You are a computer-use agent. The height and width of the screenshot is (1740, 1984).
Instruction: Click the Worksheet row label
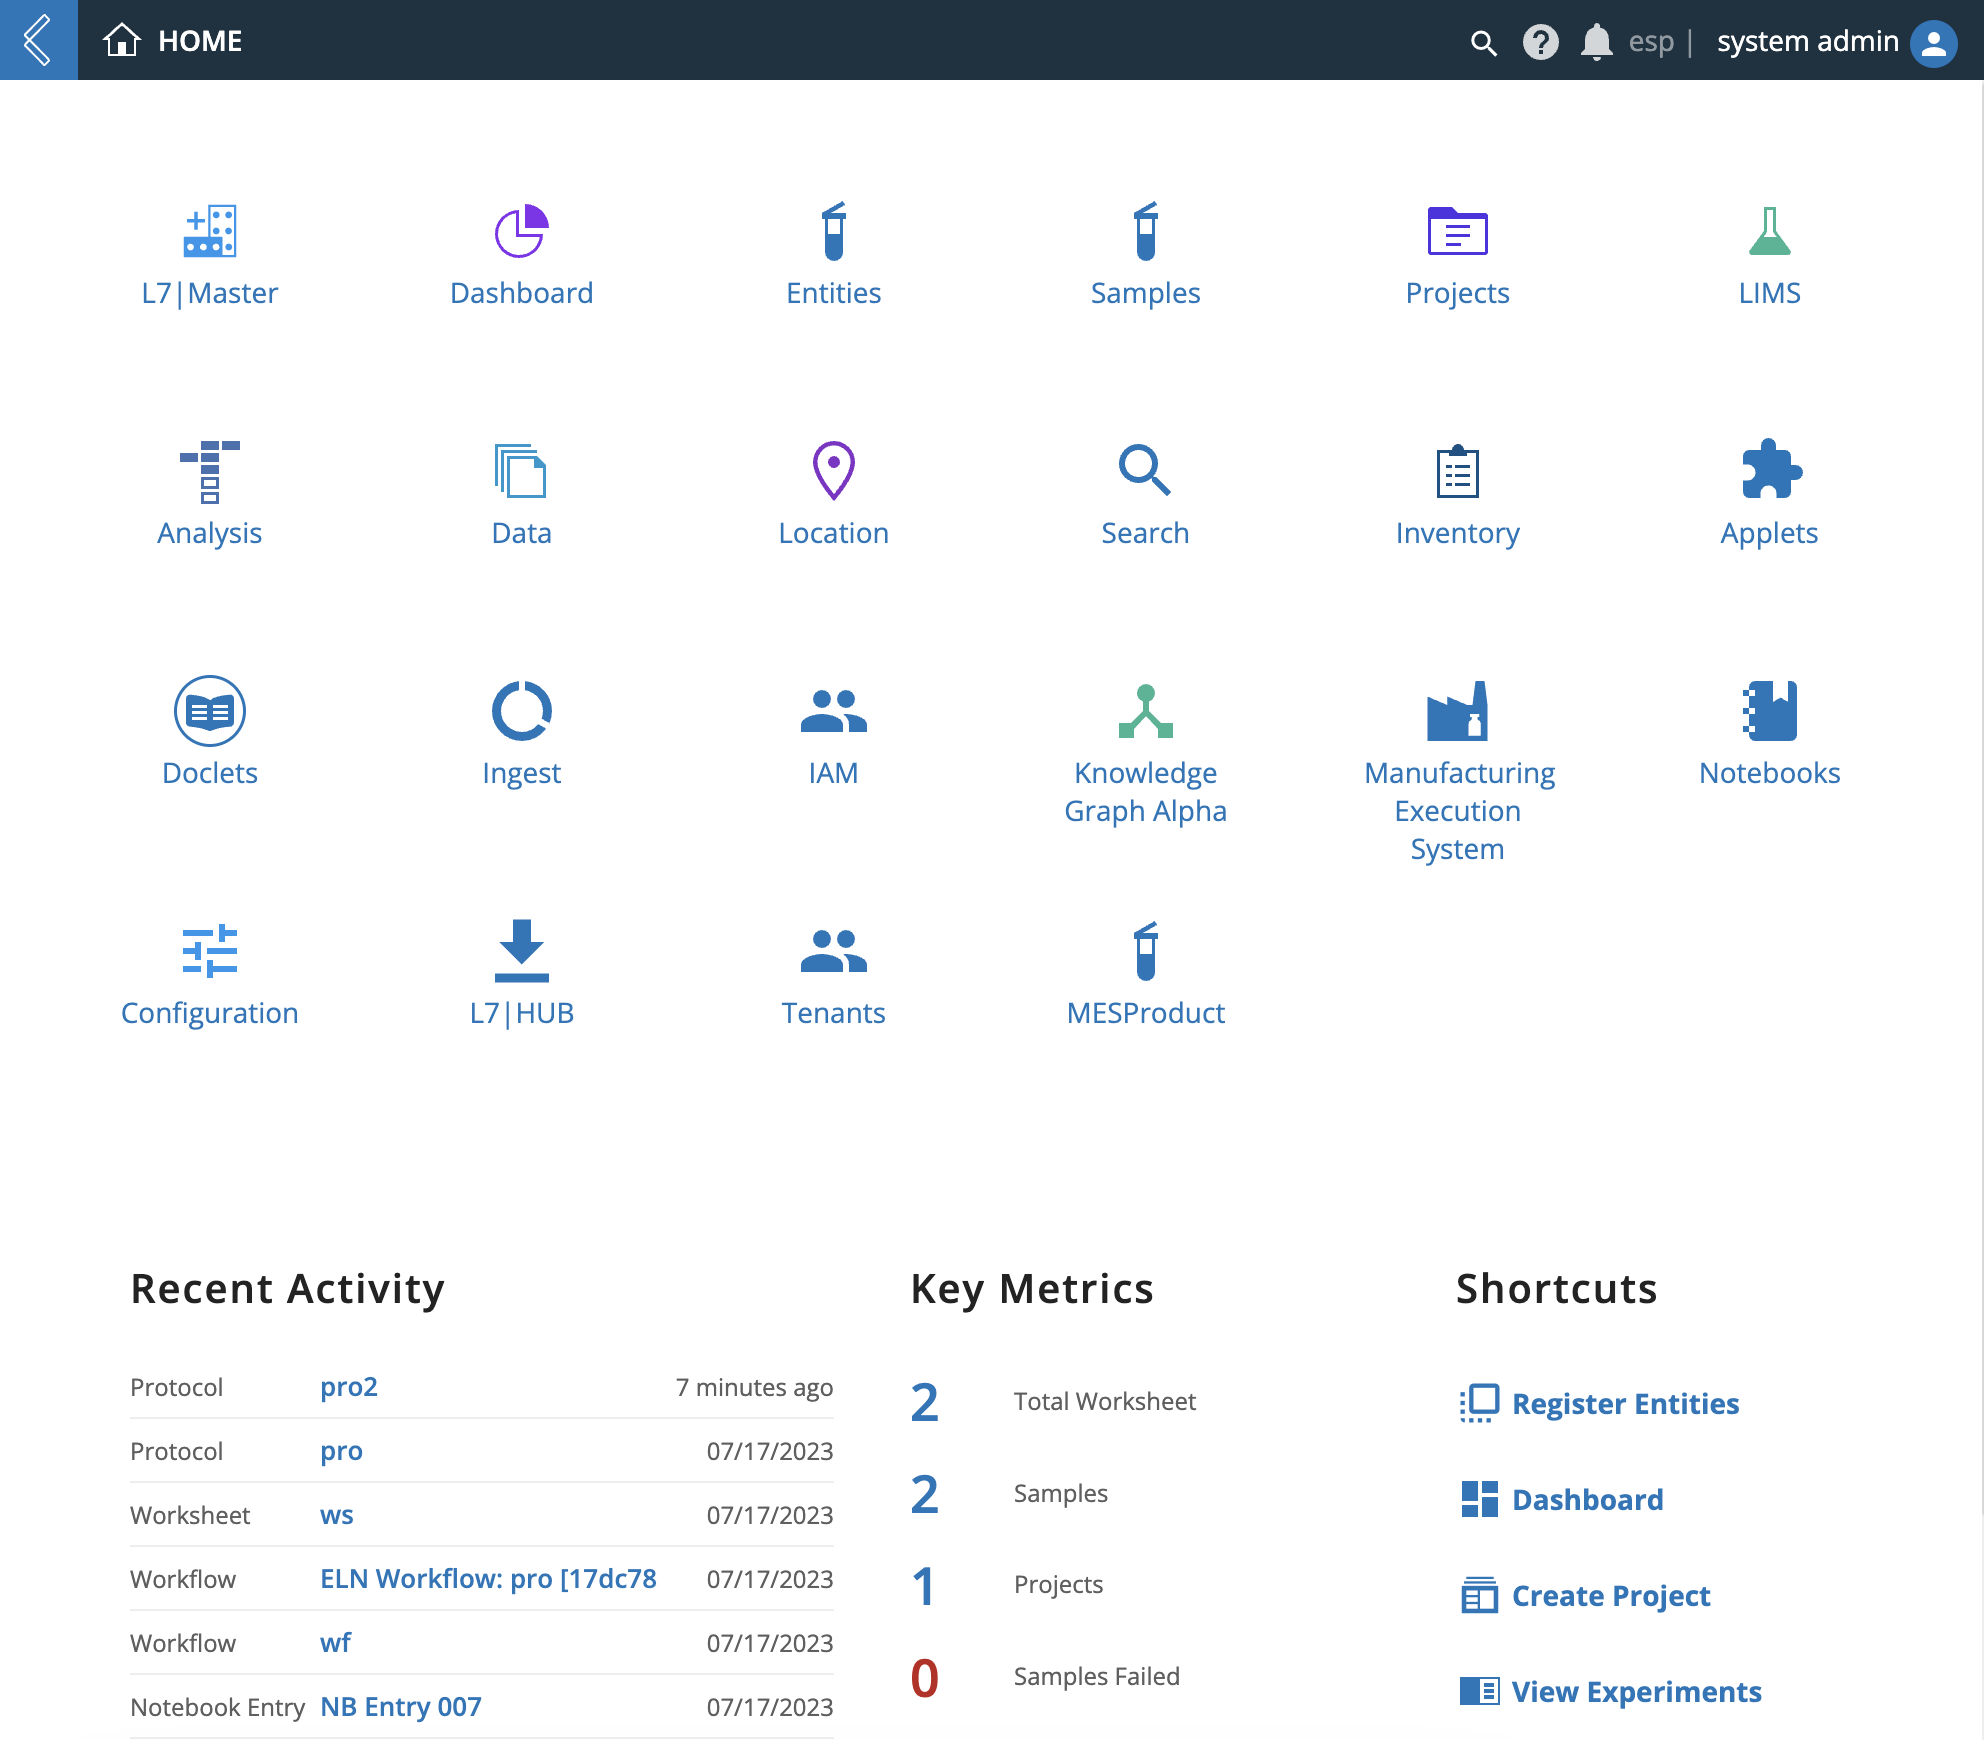190,1515
